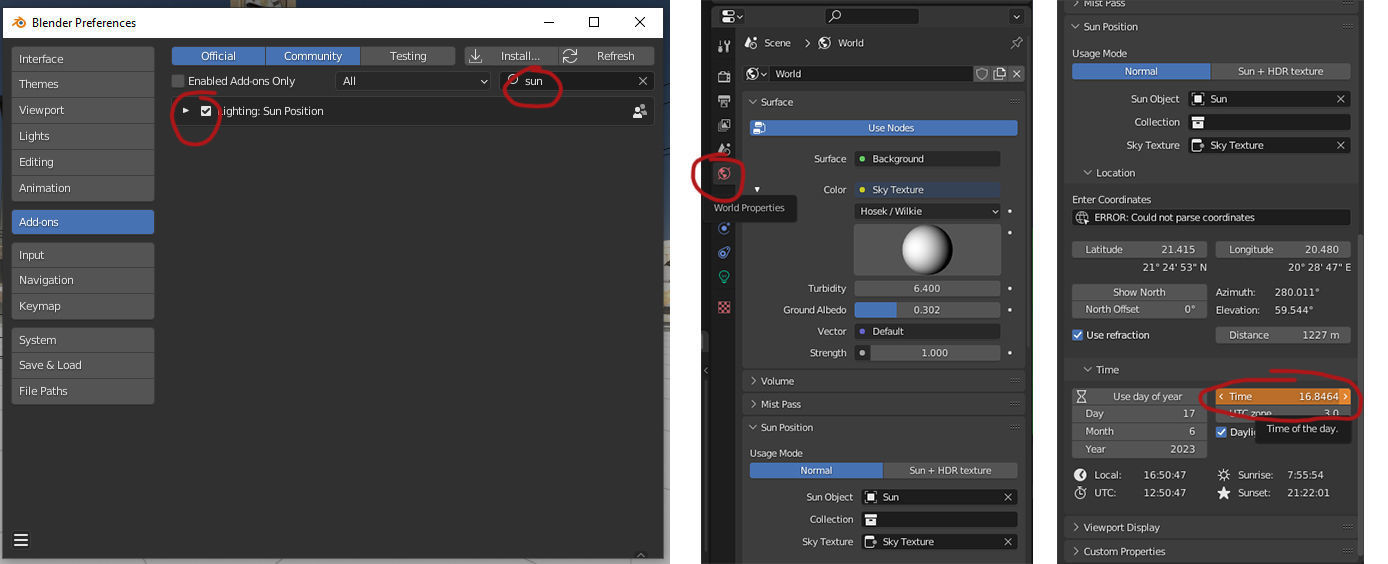Image resolution: width=1388 pixels, height=564 pixels.
Task: Click the Time of day field 16.8464
Action: (1283, 397)
